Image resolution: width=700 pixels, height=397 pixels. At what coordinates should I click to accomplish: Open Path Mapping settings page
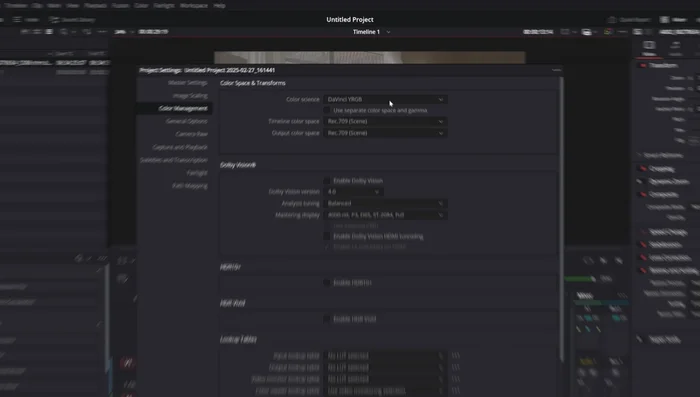coord(190,186)
